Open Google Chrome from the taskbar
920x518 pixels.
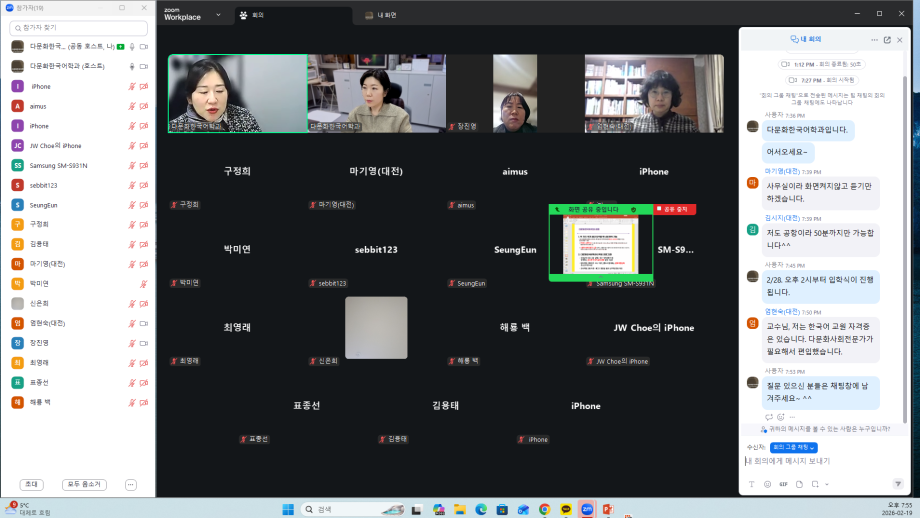544,509
